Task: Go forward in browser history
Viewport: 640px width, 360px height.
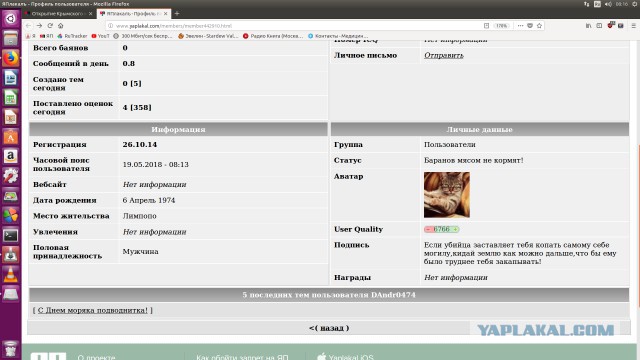Action: click(39, 26)
